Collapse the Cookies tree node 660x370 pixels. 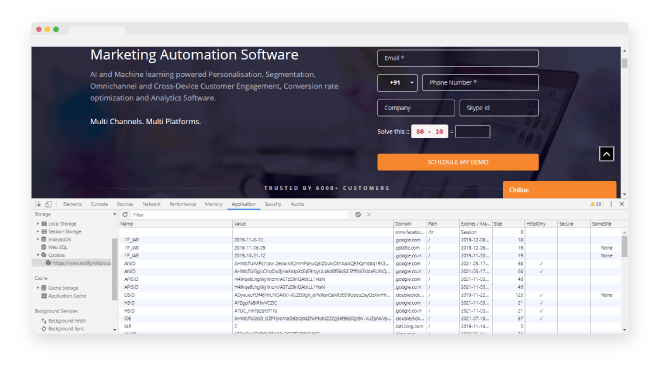pos(38,255)
